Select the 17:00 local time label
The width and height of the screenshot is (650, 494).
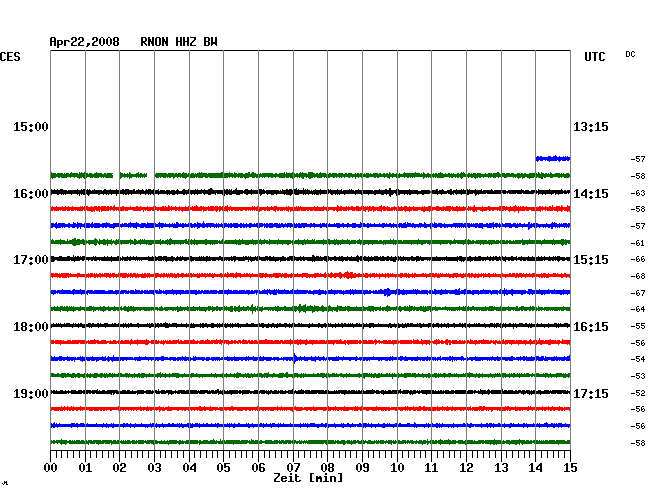(x=31, y=260)
